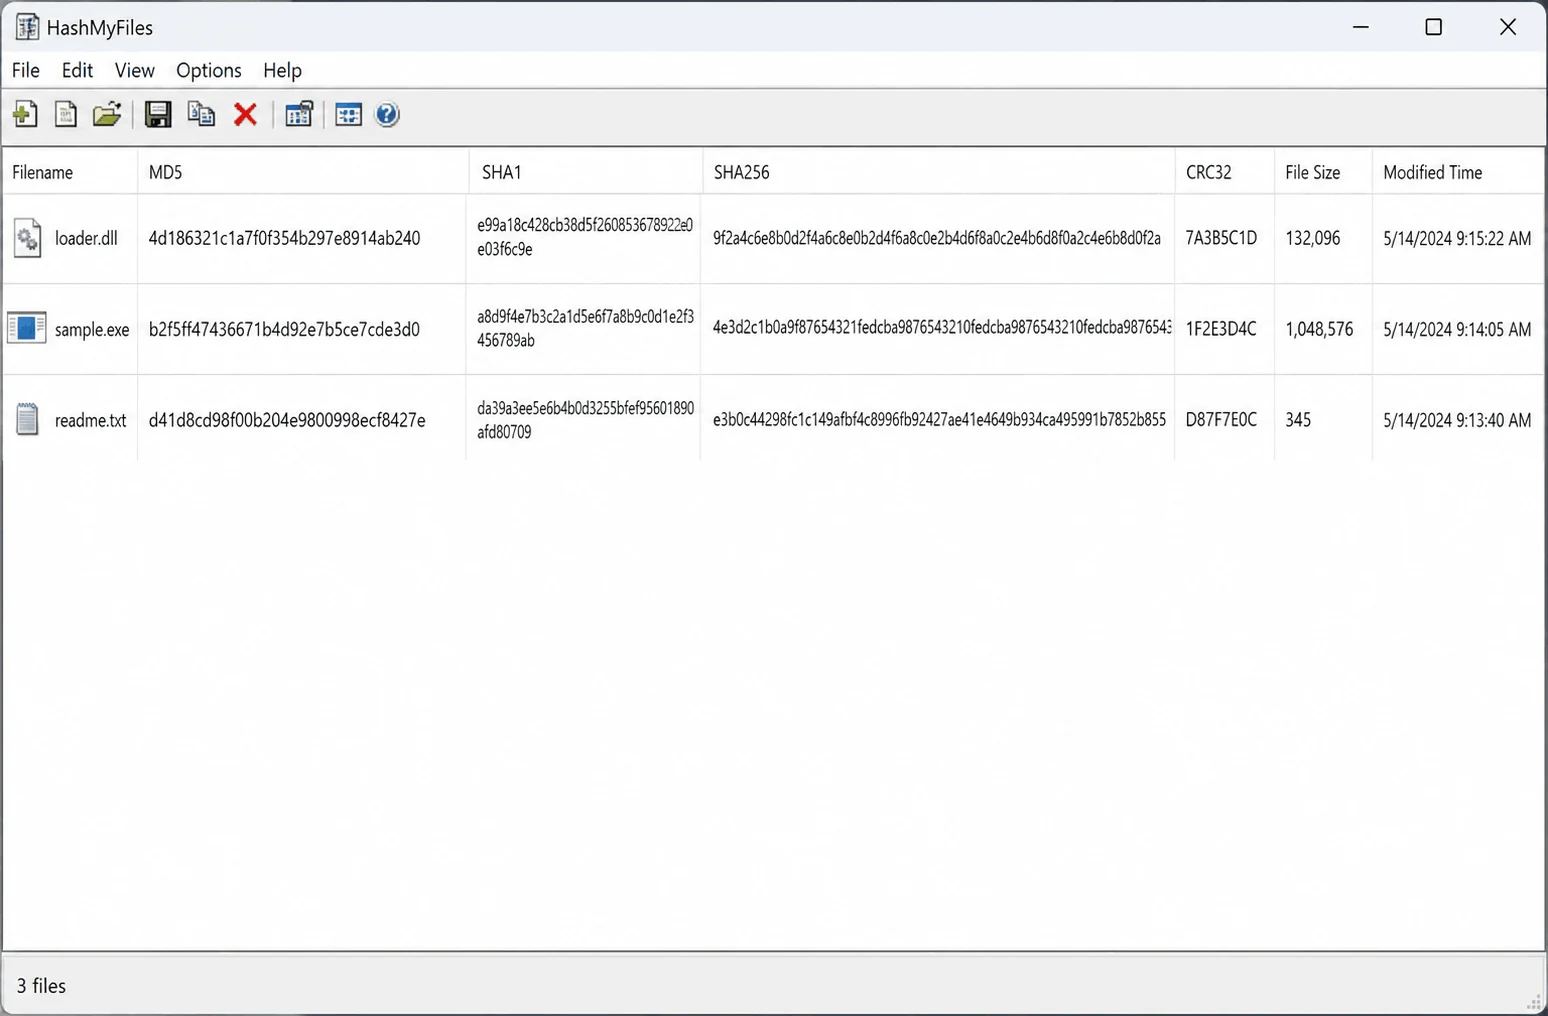Sort by the SHA256 column header

938,172
